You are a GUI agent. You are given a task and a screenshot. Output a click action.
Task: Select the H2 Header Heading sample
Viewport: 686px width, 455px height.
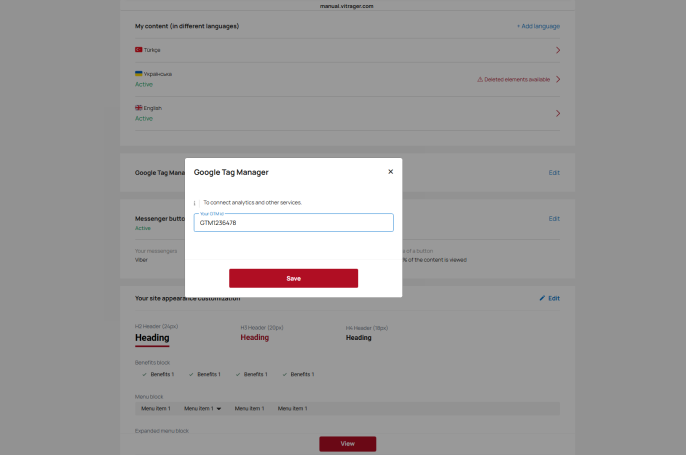[152, 338]
